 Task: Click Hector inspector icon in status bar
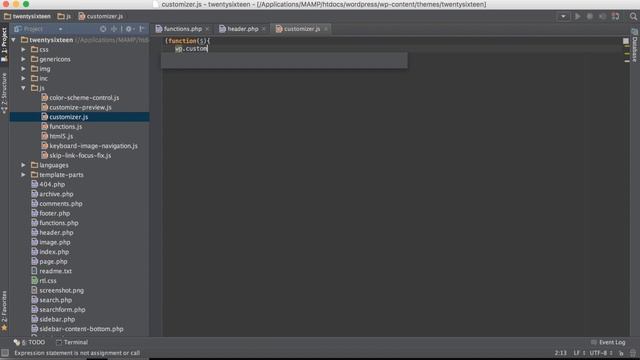633,353
